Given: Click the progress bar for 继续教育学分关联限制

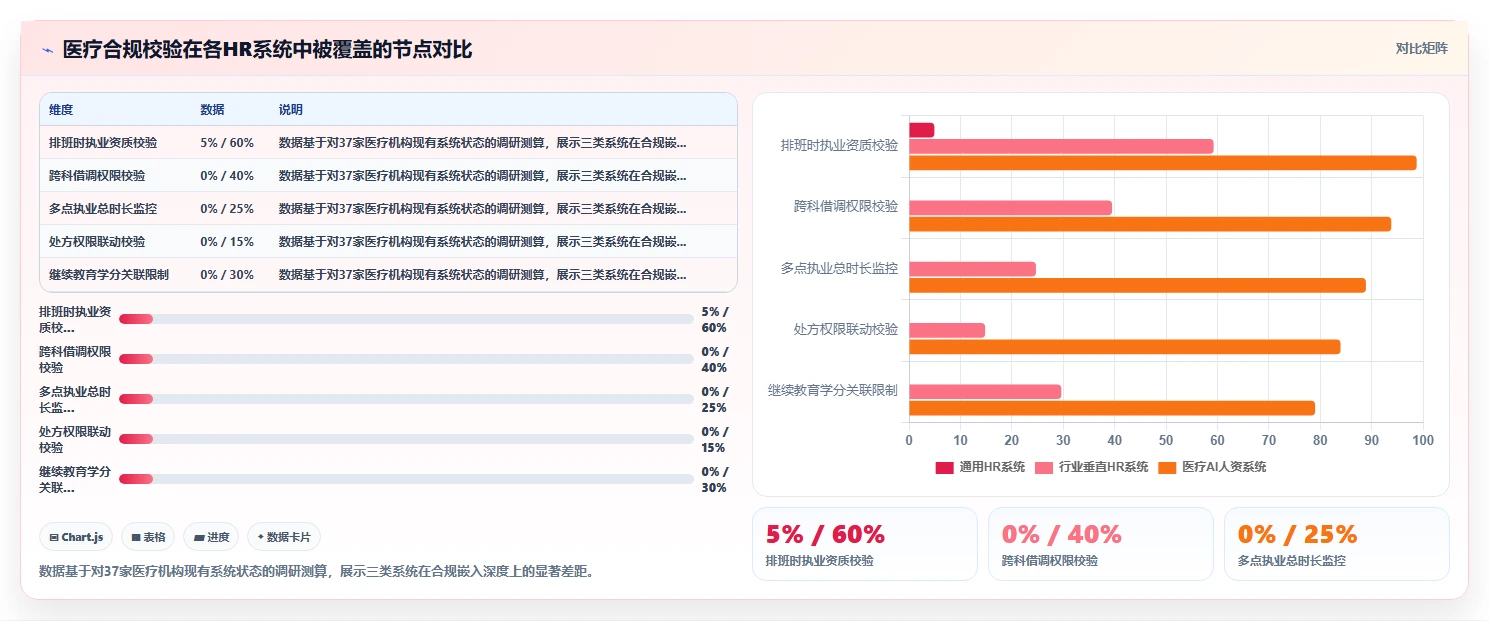Looking at the screenshot, I should (x=406, y=479).
